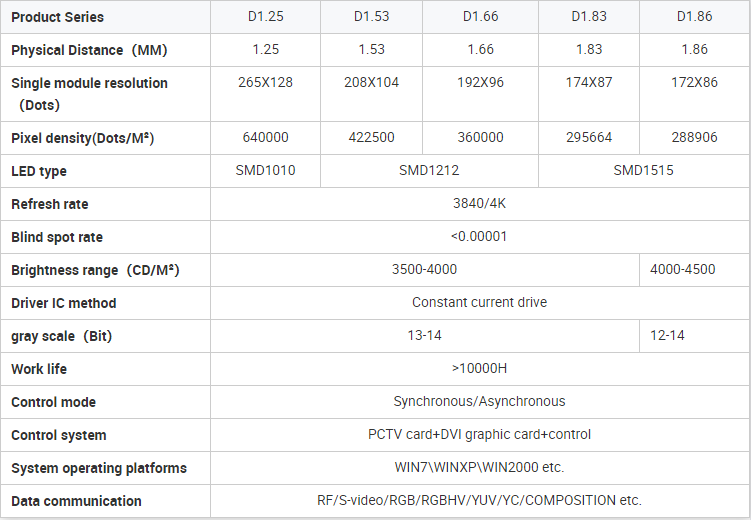This screenshot has width=751, height=520.
Task: Click the D1.83 column header
Action: [x=589, y=17]
